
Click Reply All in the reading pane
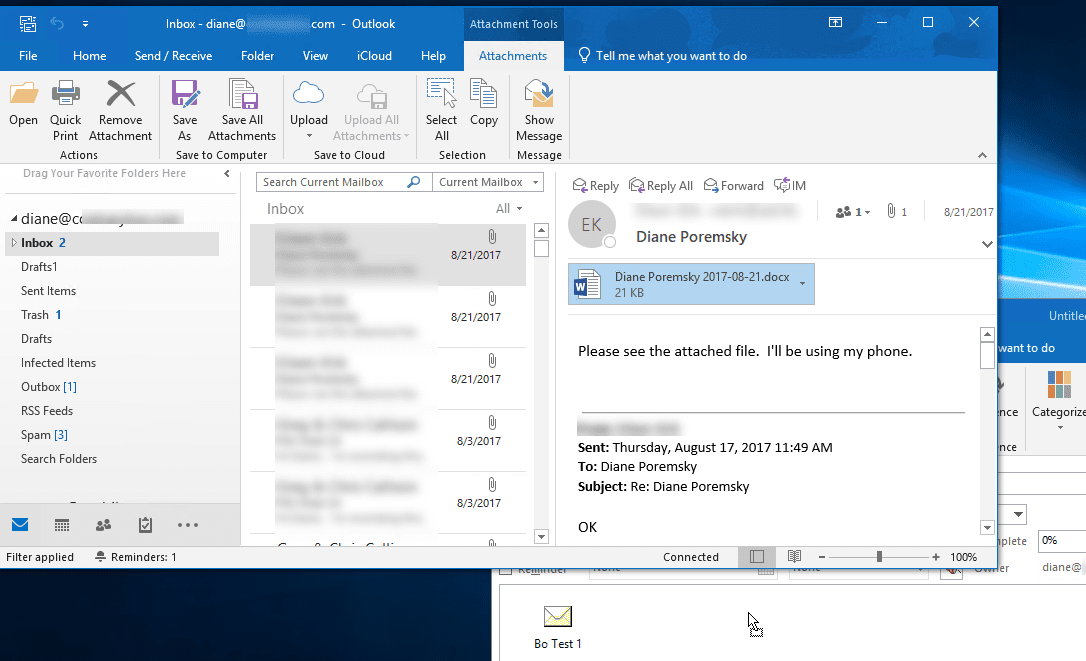(x=661, y=186)
